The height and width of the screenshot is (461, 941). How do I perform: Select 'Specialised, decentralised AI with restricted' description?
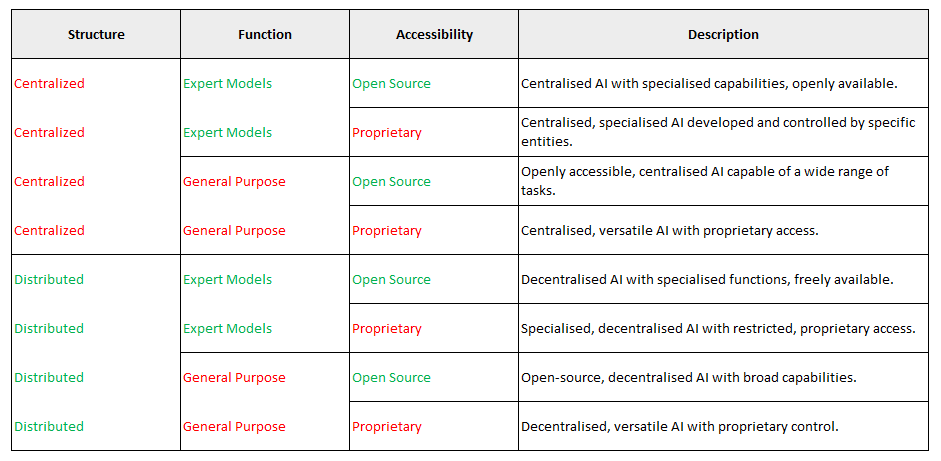(718, 329)
